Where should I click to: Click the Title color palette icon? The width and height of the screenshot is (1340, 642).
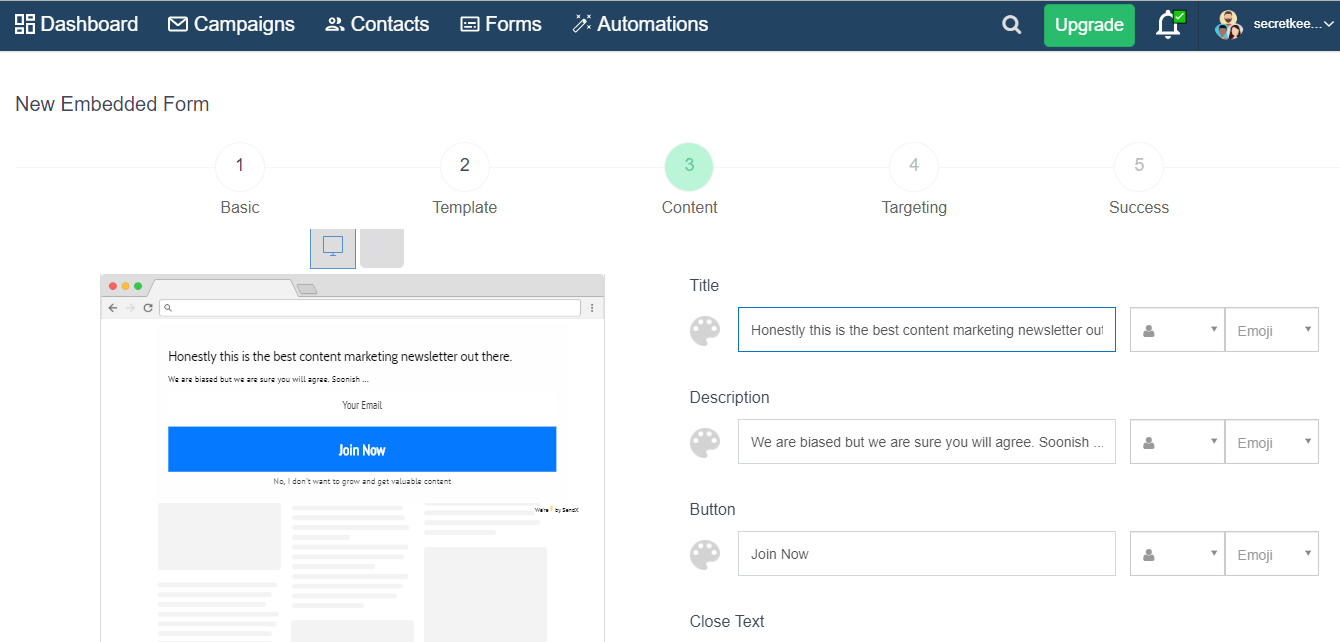[705, 331]
